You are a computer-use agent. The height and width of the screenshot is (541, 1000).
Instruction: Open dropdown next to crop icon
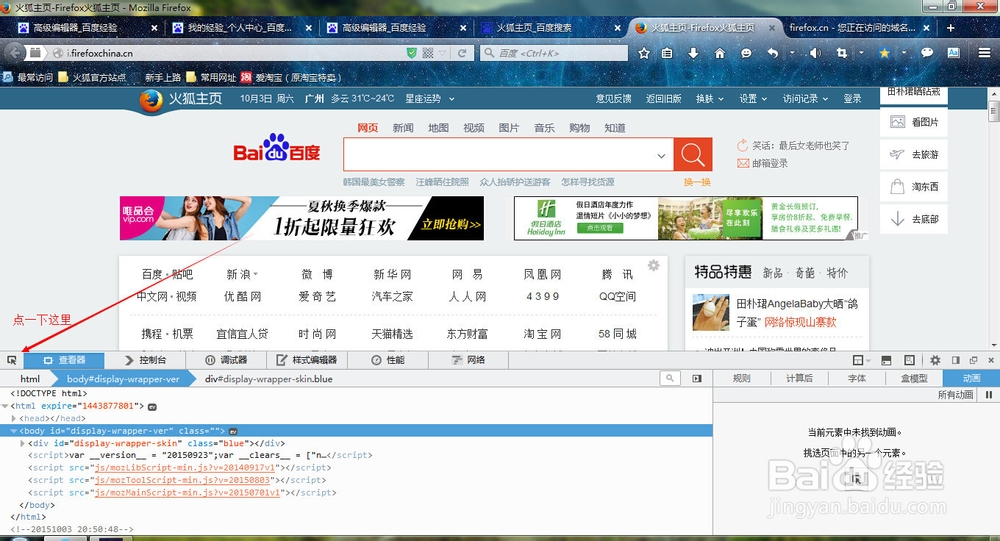[x=861, y=53]
